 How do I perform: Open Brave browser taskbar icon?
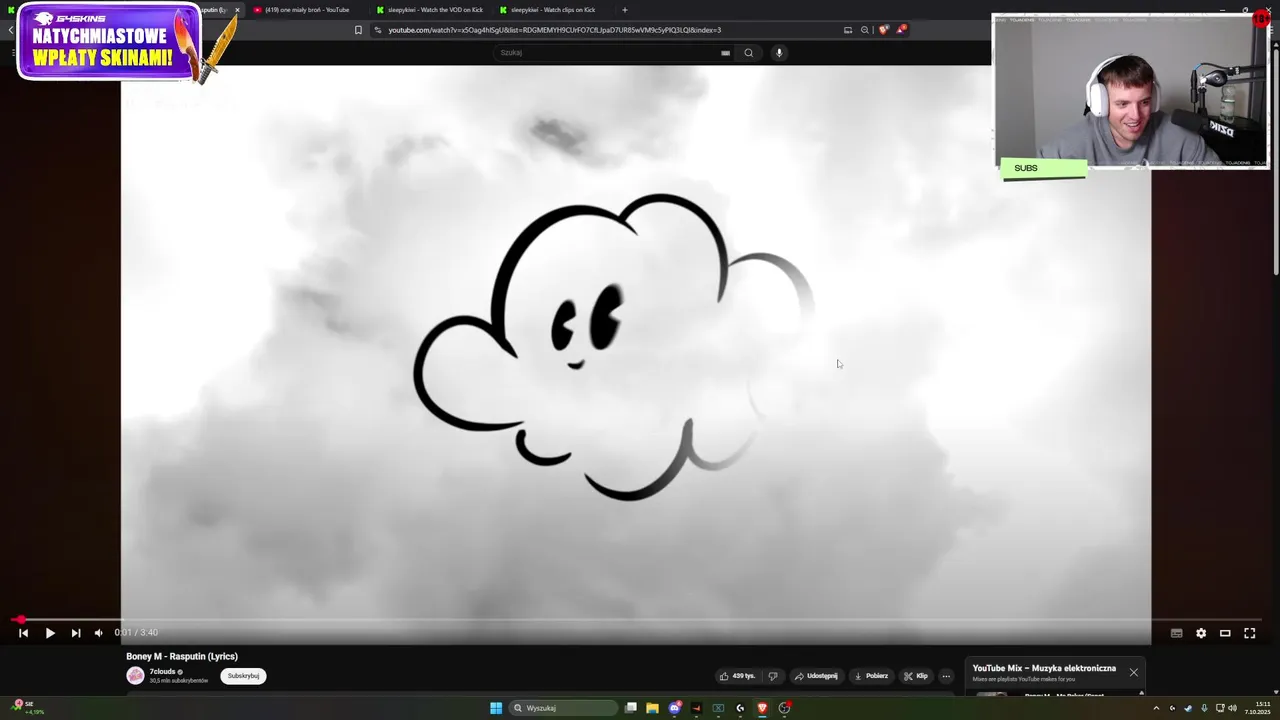pyautogui.click(x=762, y=708)
